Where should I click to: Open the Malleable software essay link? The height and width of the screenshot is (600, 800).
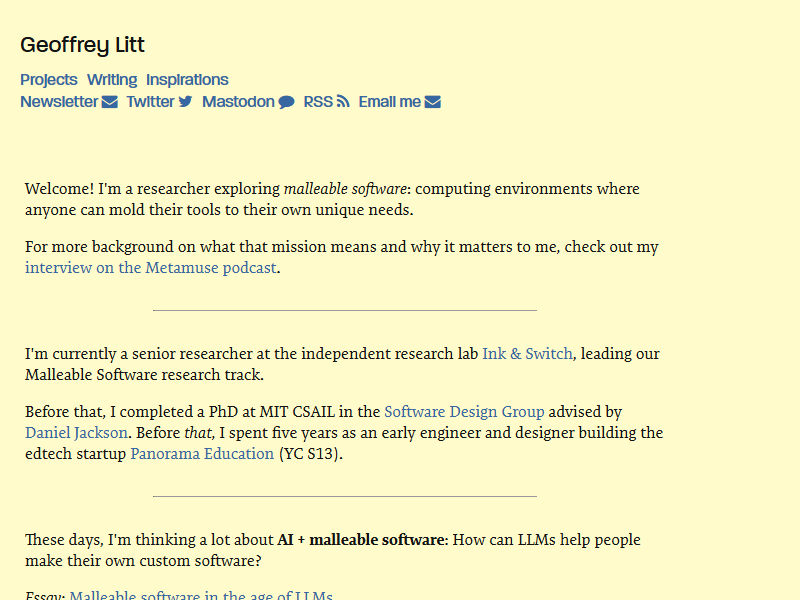click(200, 595)
